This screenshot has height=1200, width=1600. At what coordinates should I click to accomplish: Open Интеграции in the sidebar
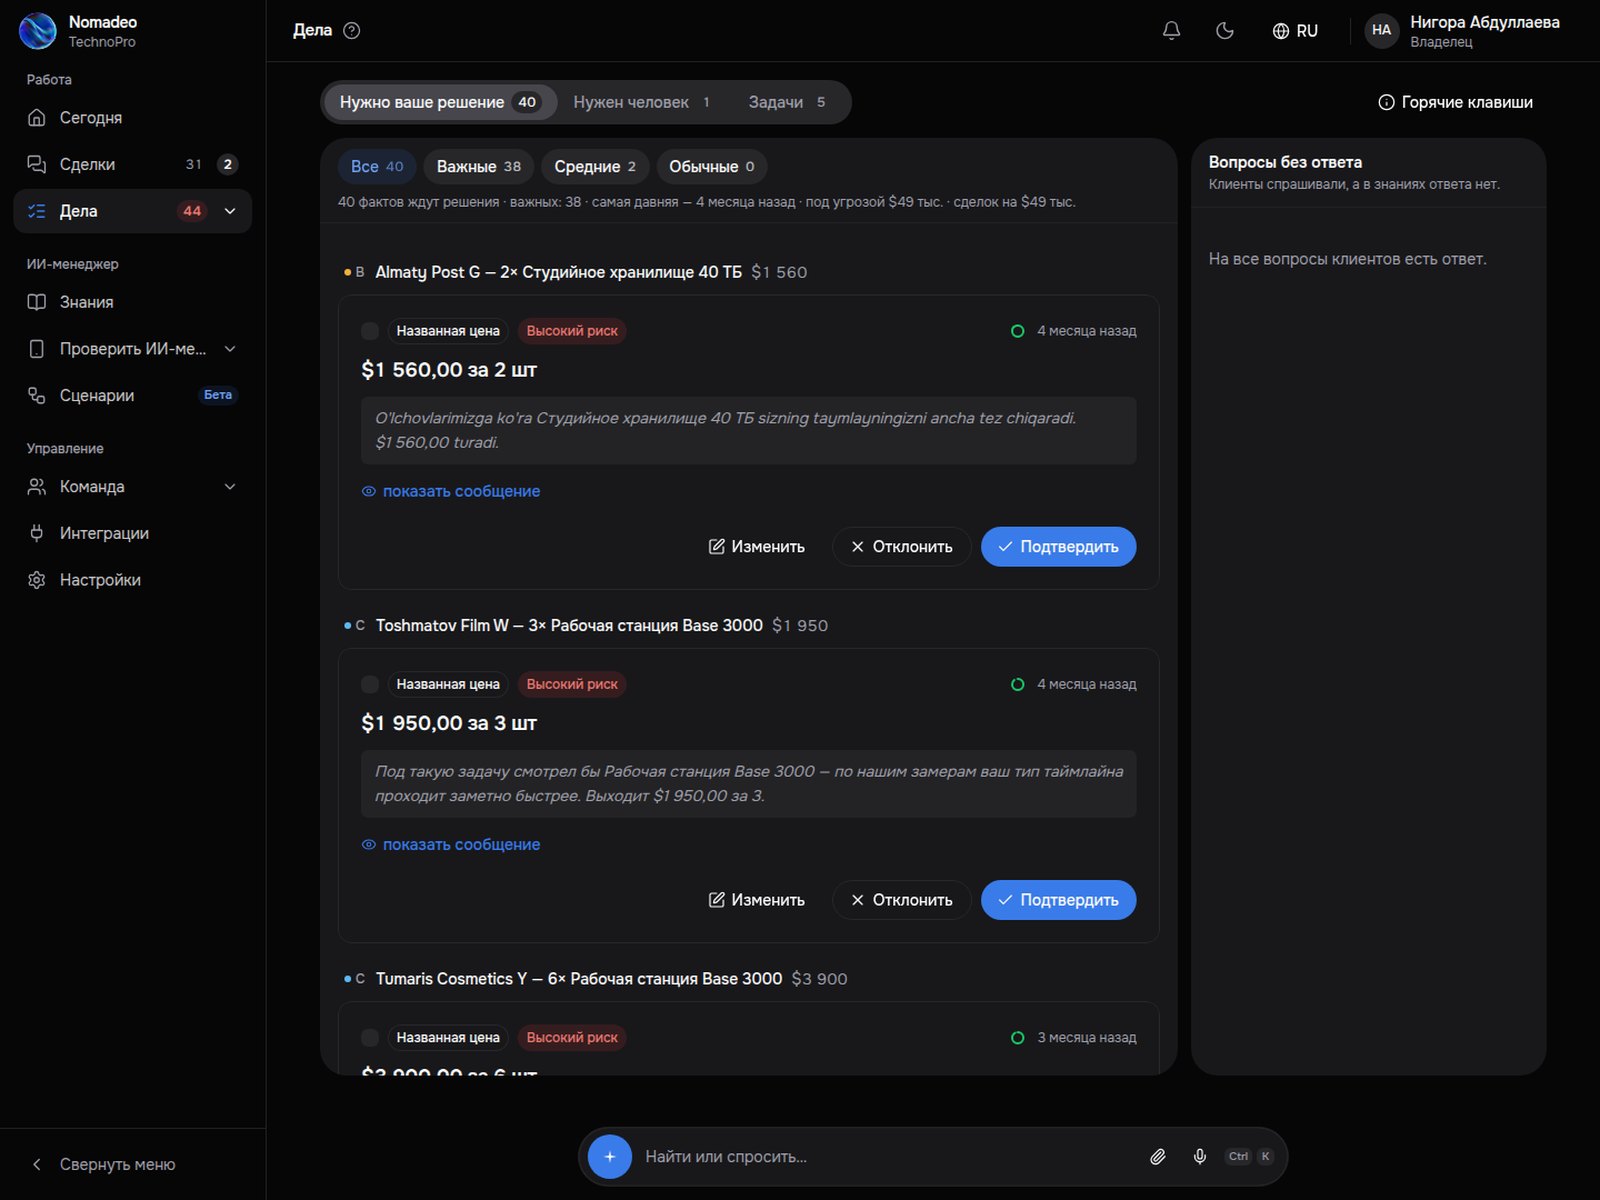pos(133,533)
